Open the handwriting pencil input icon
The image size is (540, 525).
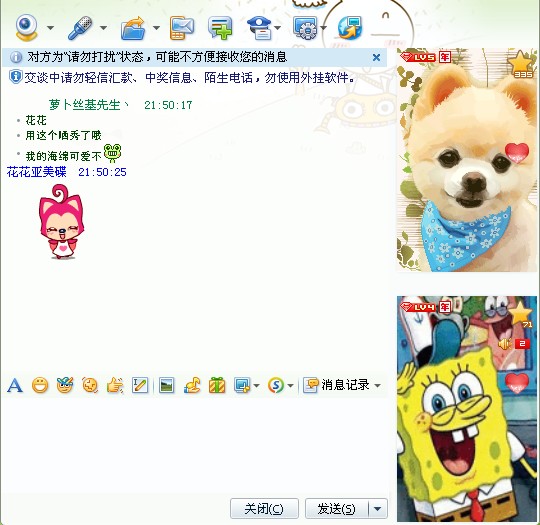pos(140,385)
